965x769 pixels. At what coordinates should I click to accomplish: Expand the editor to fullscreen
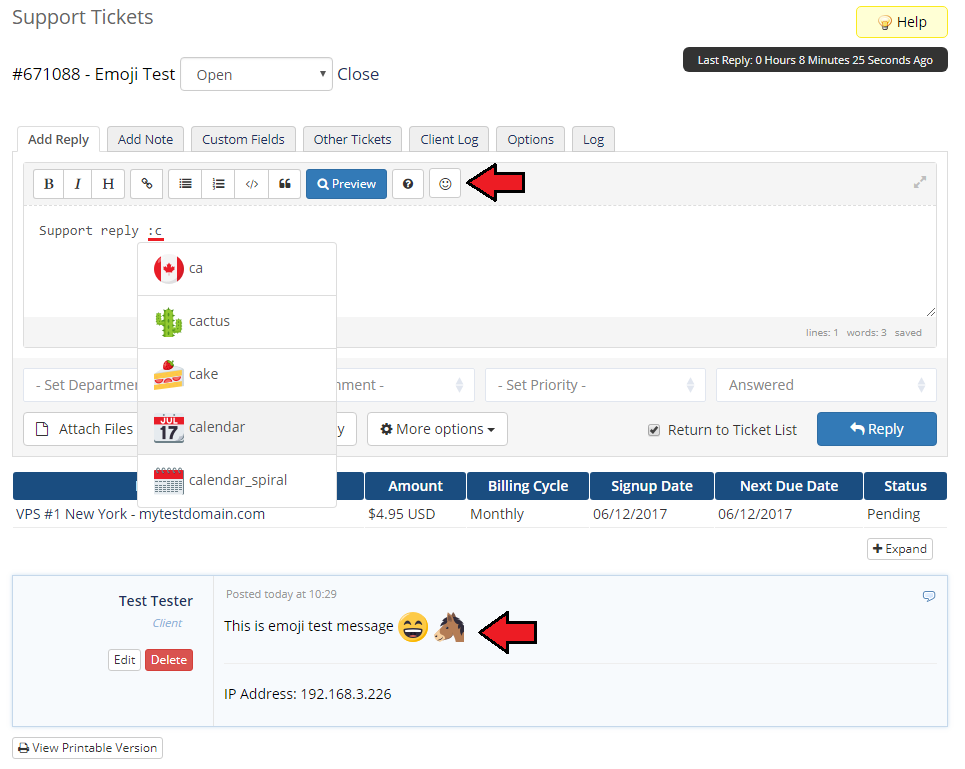click(919, 182)
